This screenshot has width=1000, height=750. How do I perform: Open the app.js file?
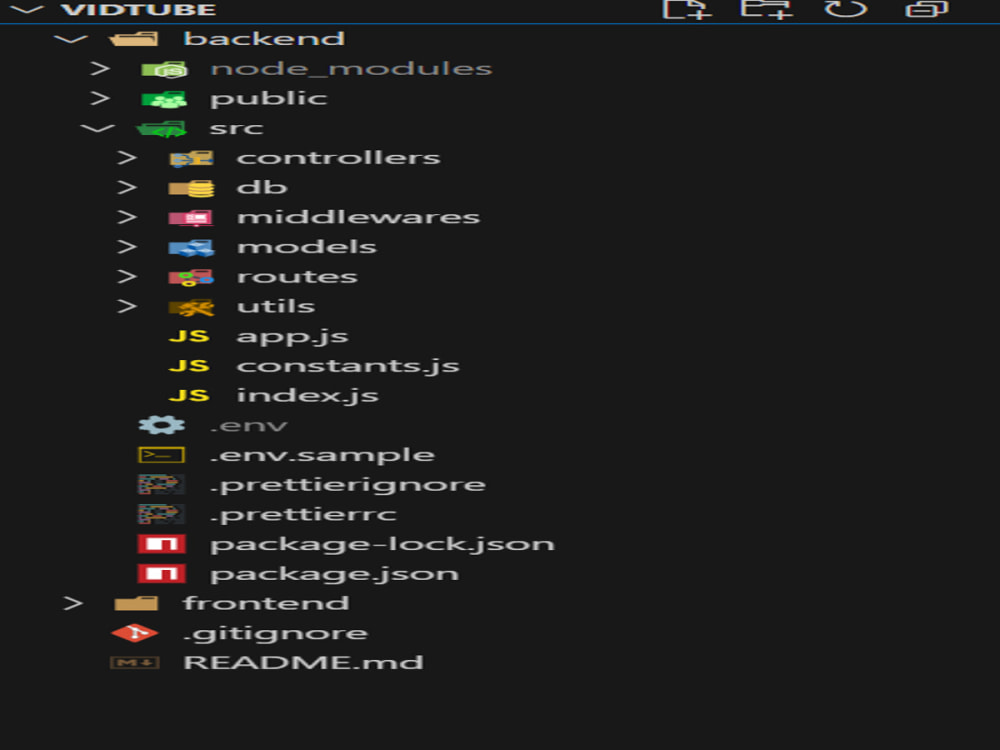293,337
